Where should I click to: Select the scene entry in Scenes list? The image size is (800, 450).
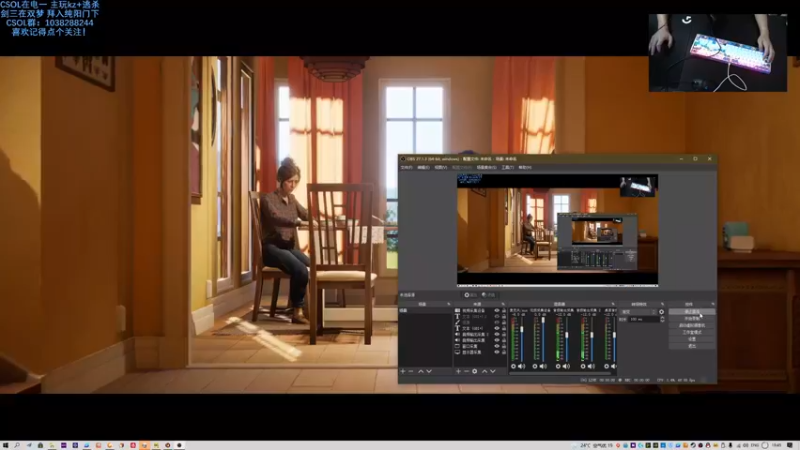[426, 310]
